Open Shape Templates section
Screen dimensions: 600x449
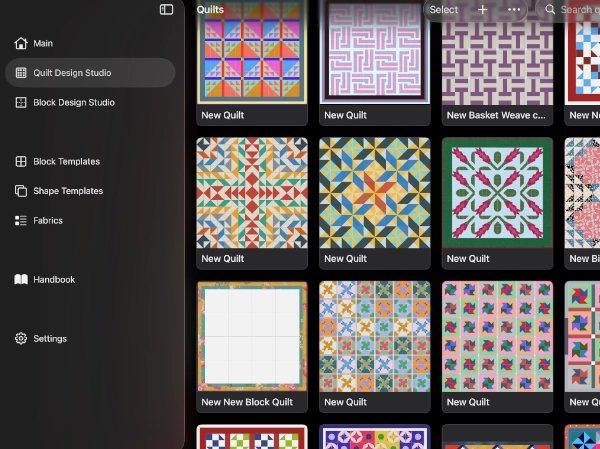click(x=68, y=191)
